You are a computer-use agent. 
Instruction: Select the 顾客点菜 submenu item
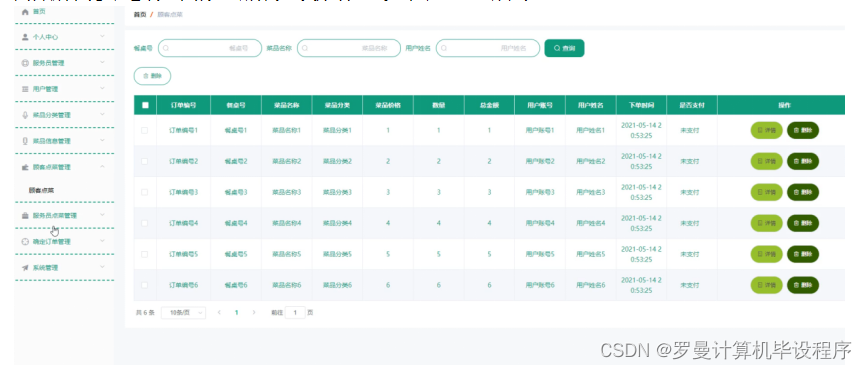click(41, 190)
